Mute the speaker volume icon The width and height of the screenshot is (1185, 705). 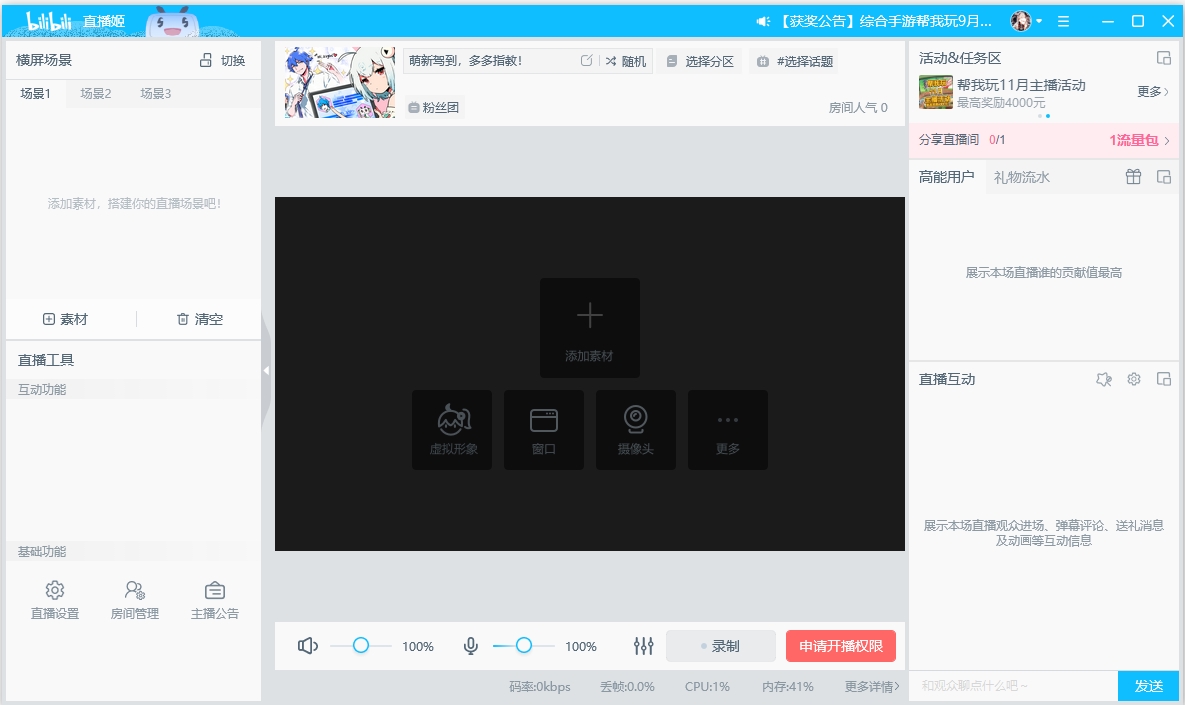click(x=308, y=645)
